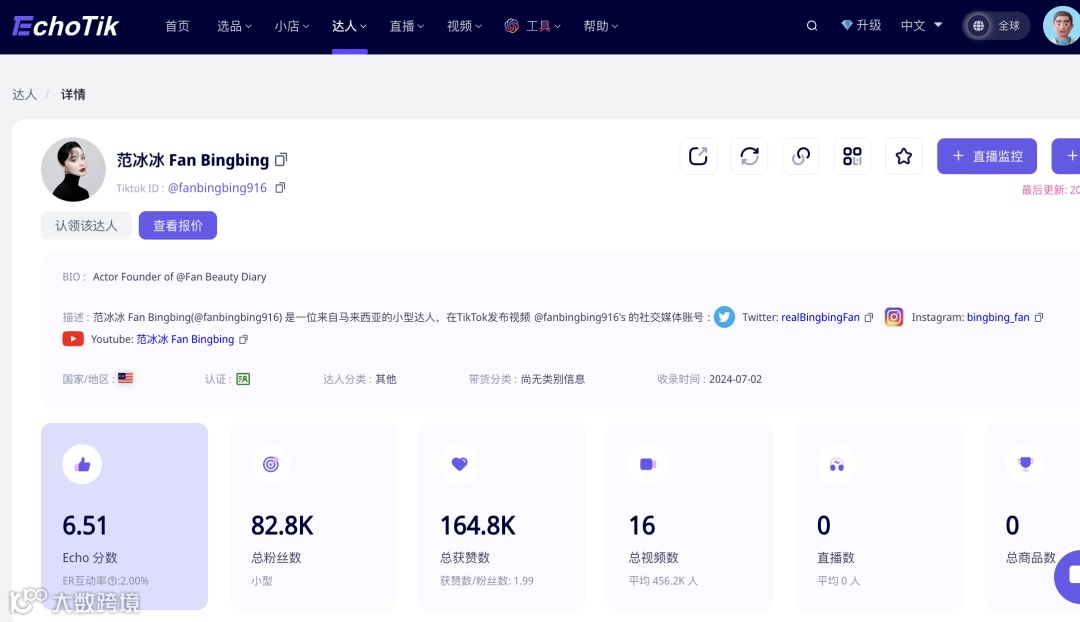Click ER互动率 2.00% text
This screenshot has width=1080, height=622.
tap(105, 581)
